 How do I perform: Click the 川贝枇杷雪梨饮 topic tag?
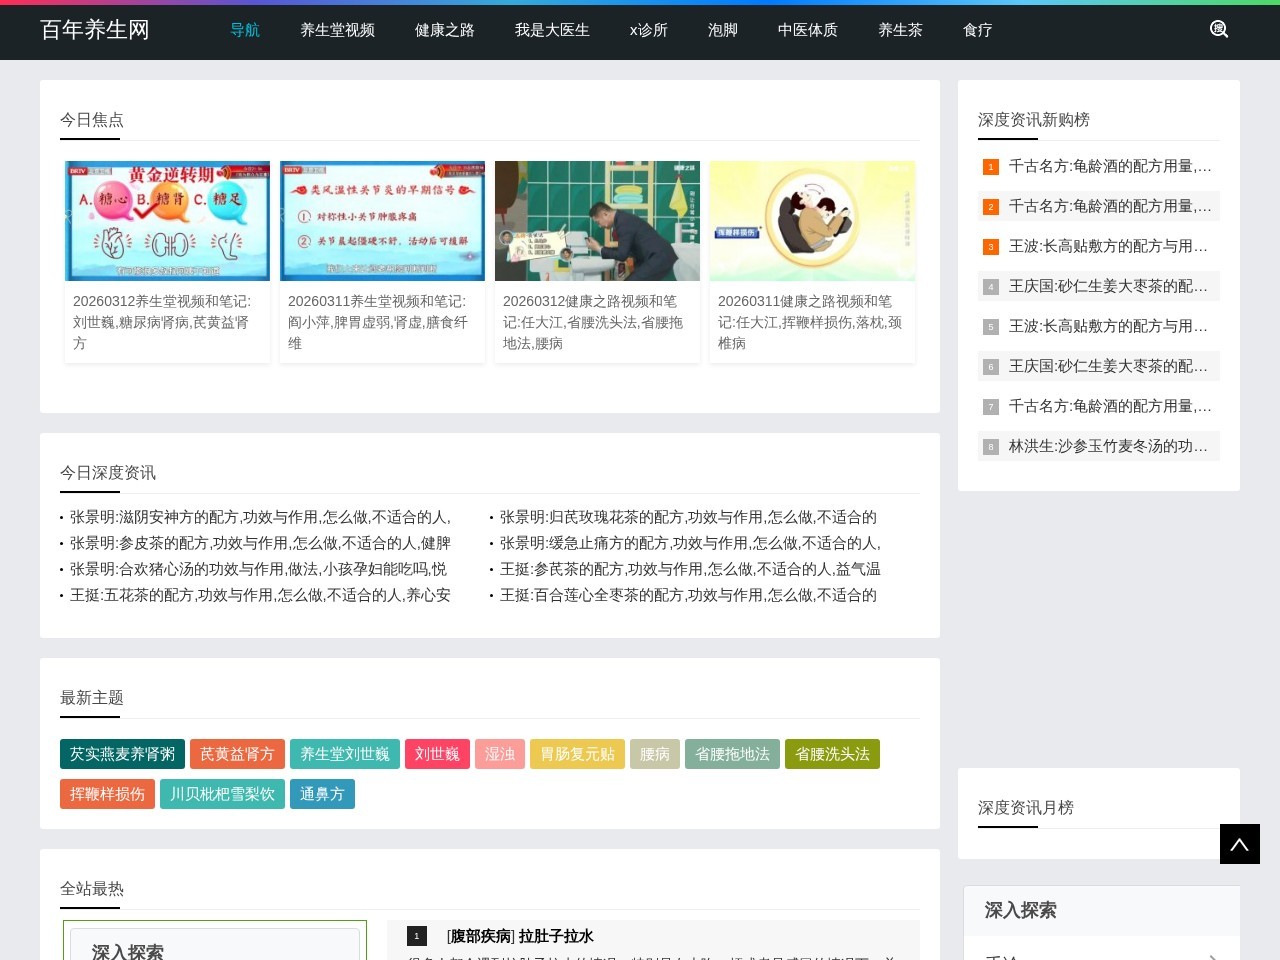(x=222, y=794)
